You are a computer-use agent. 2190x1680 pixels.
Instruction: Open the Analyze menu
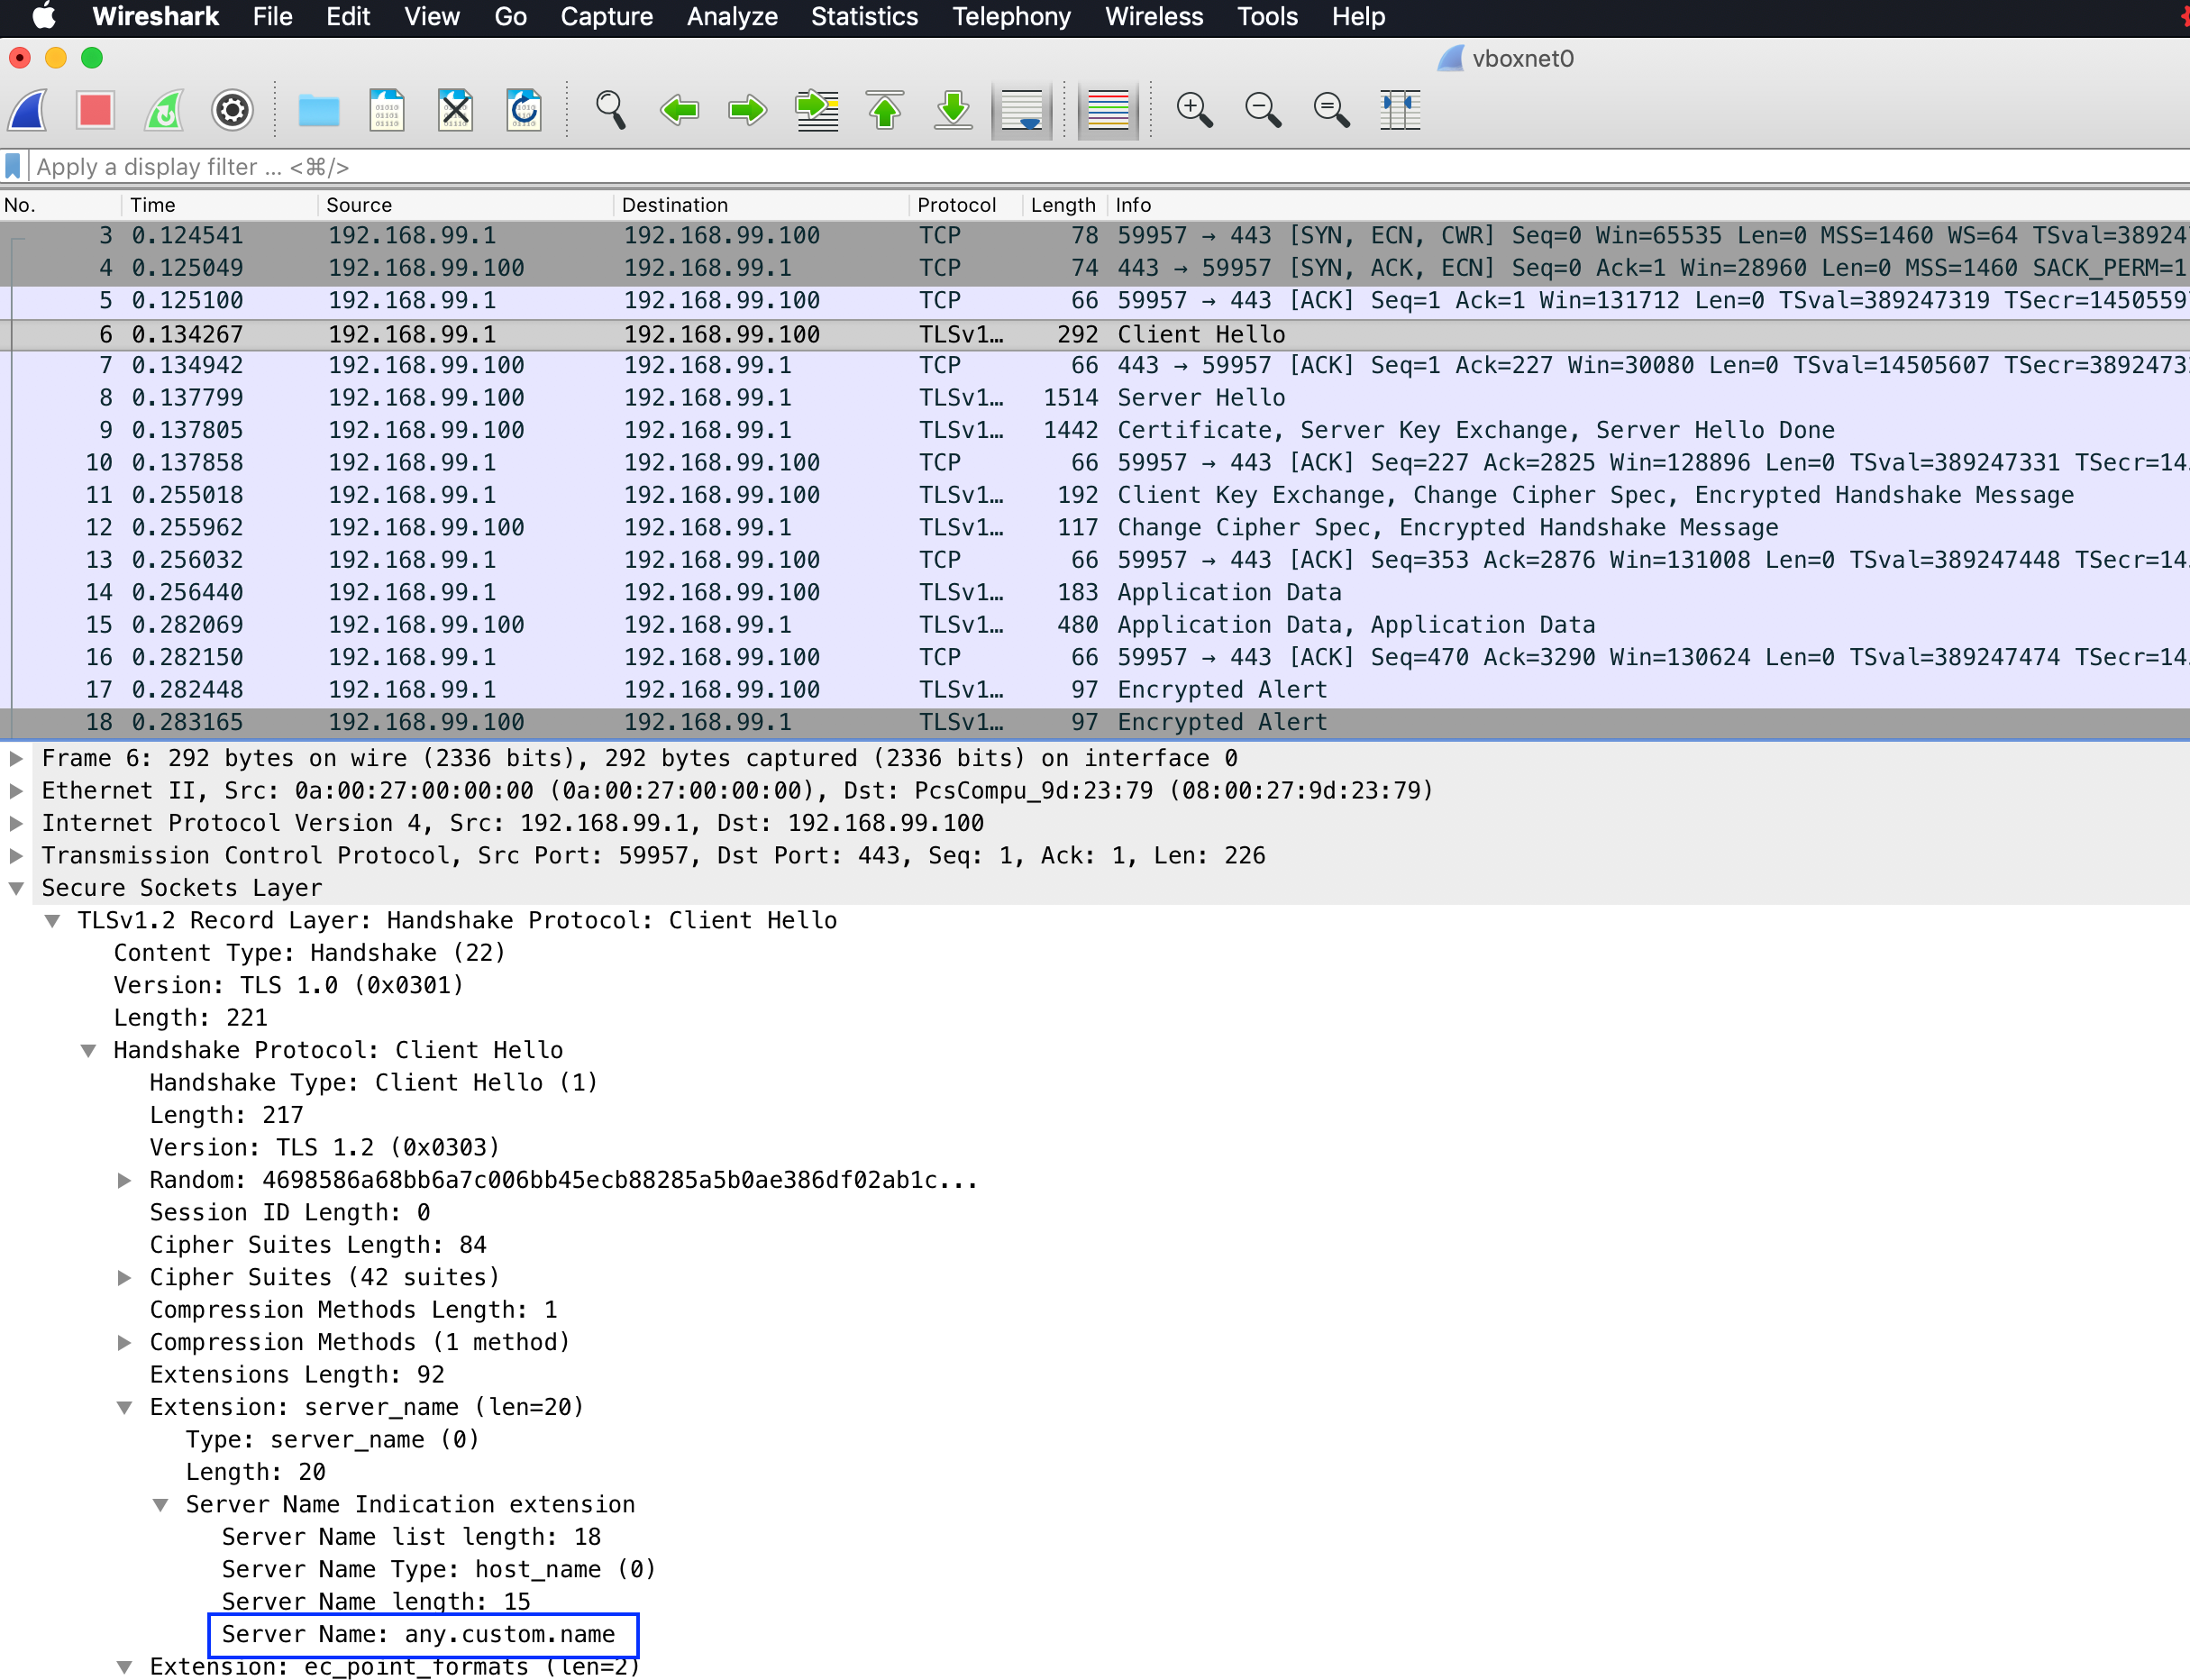pos(732,17)
